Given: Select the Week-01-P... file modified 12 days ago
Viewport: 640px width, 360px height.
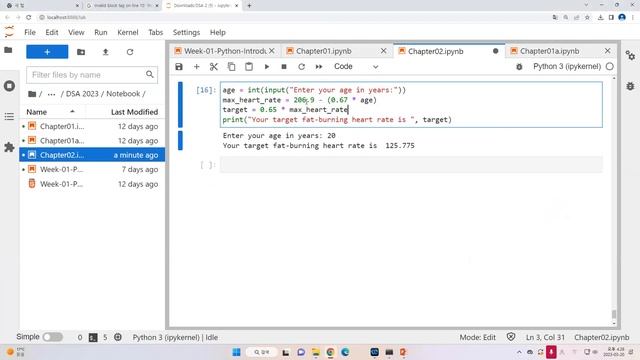Looking at the screenshot, I should click(x=92, y=184).
